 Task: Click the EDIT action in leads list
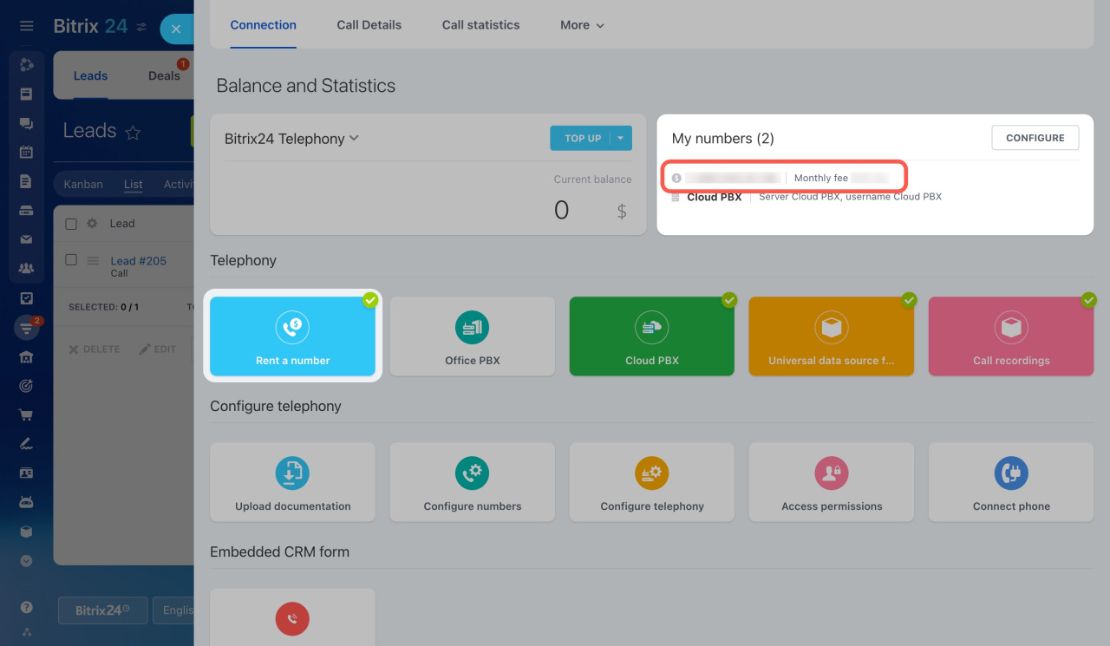pos(158,349)
